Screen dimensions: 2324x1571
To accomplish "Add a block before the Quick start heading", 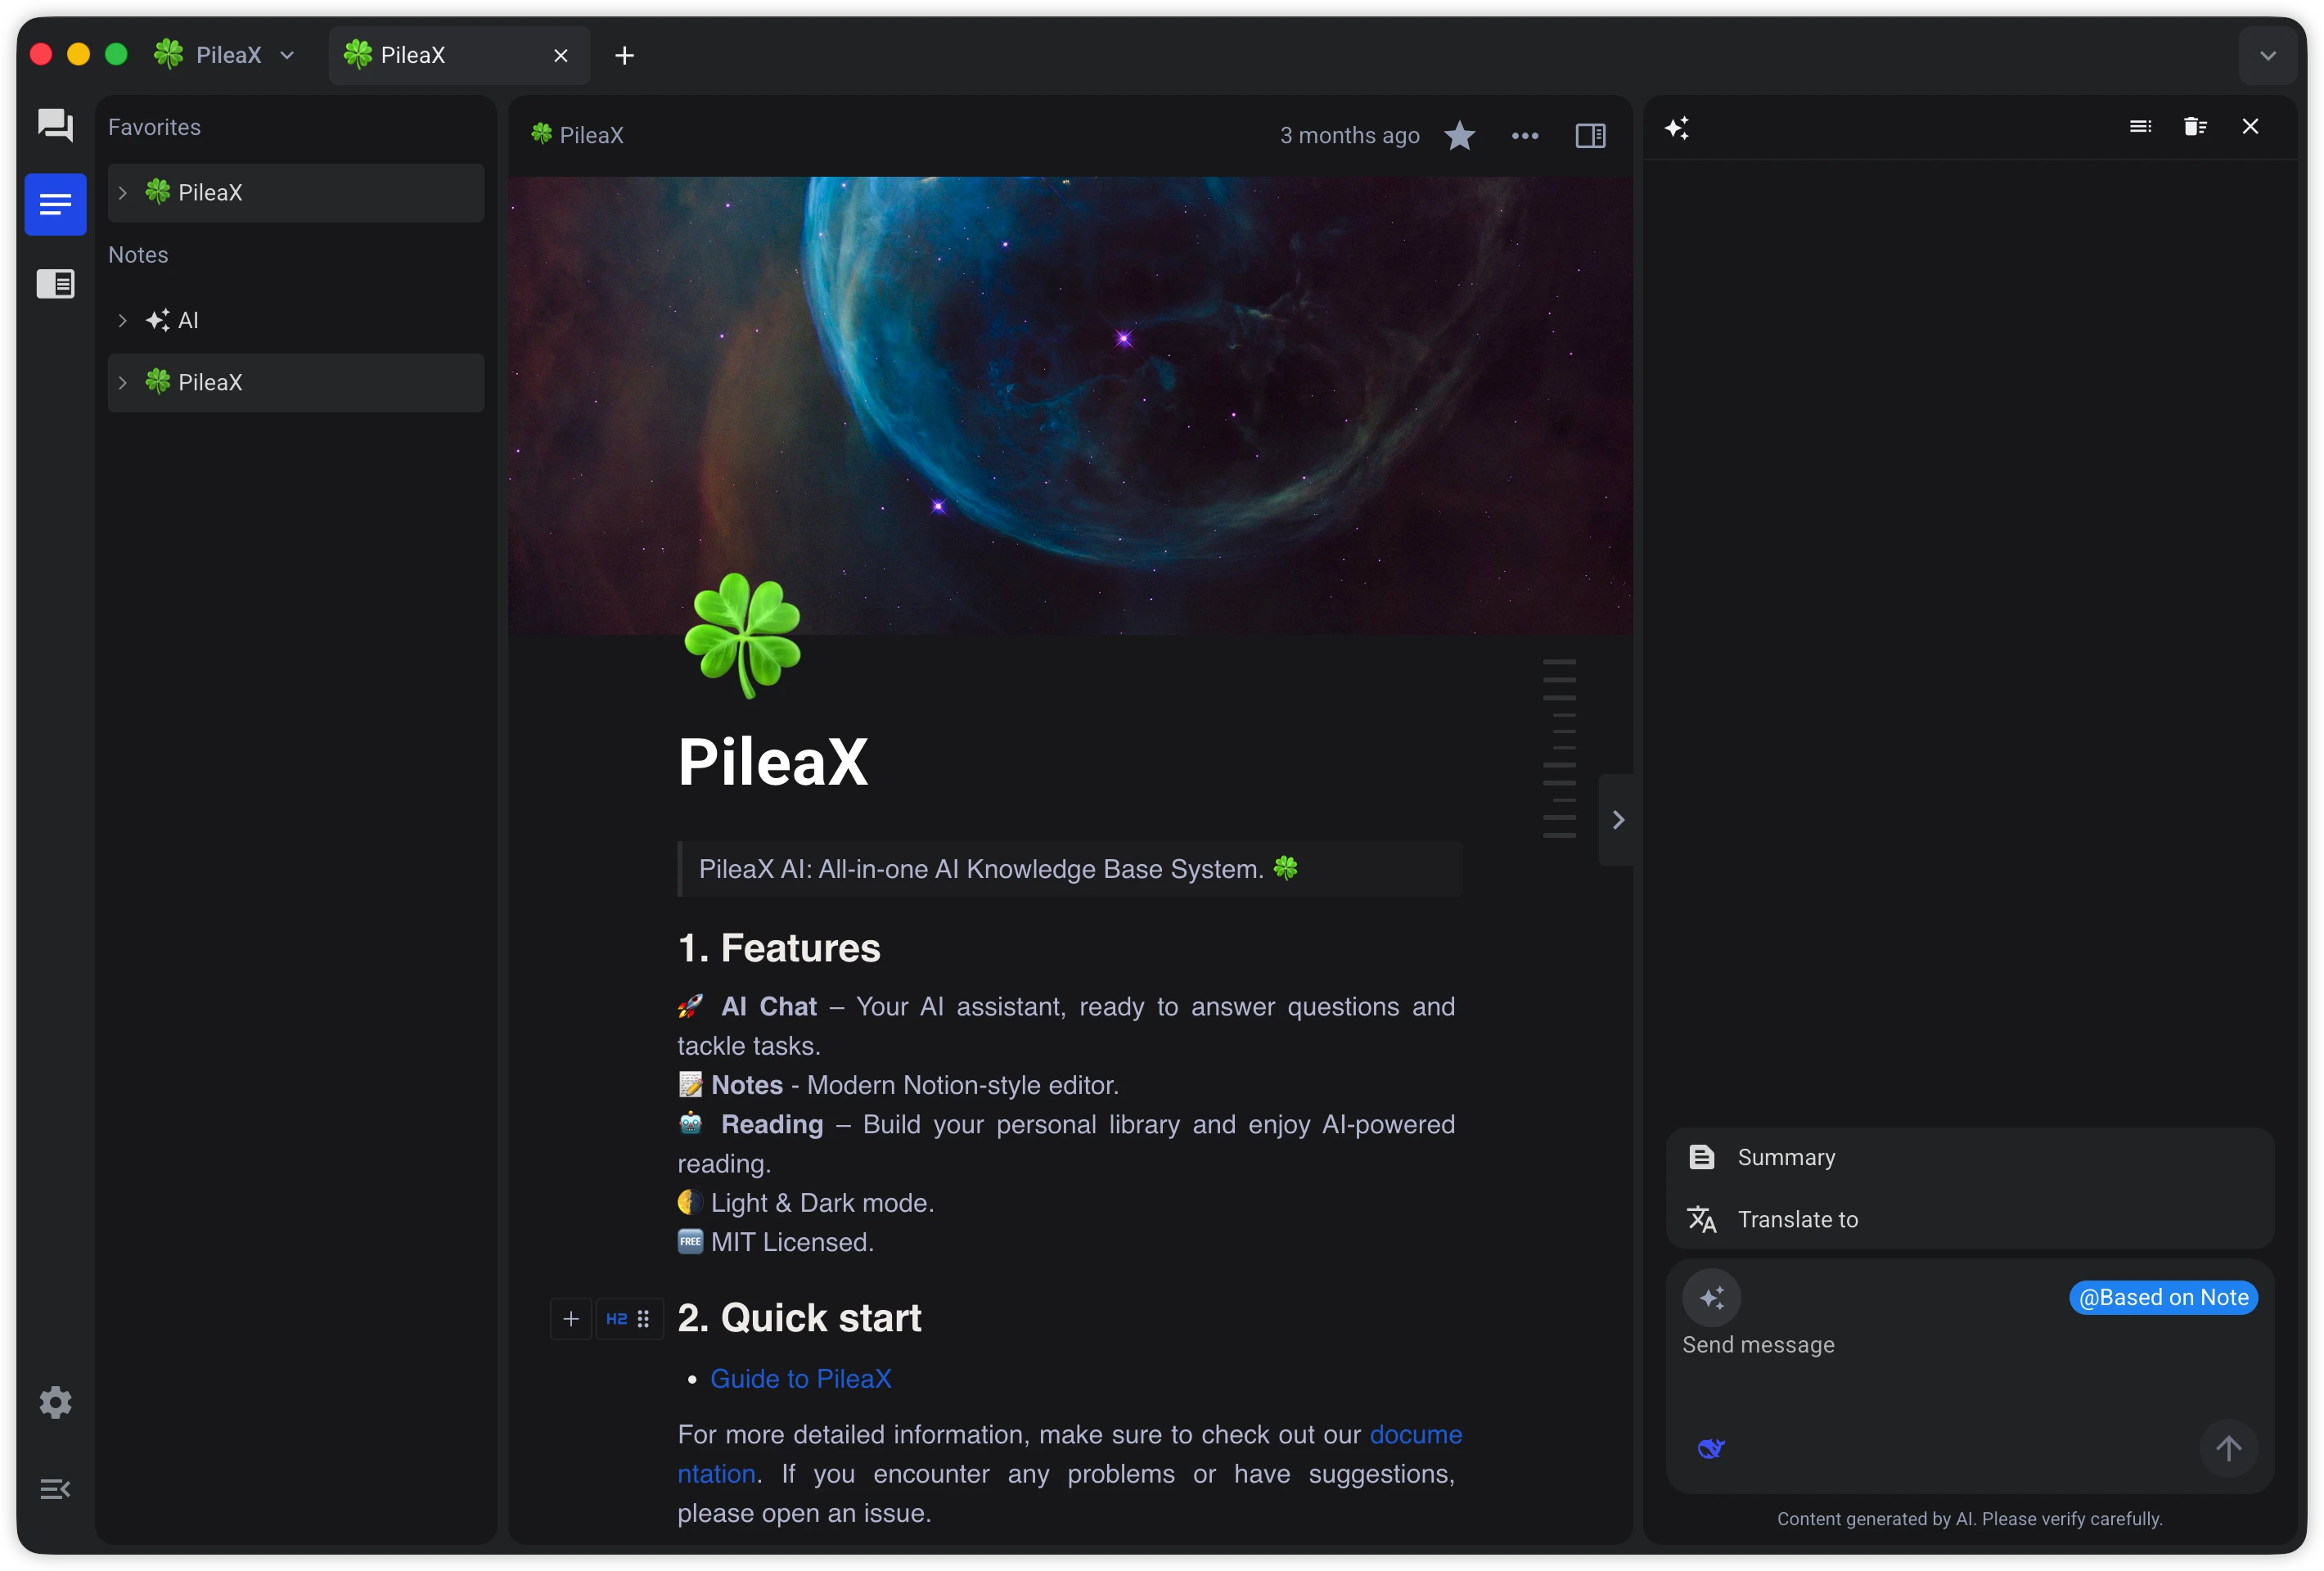I will [x=571, y=1319].
